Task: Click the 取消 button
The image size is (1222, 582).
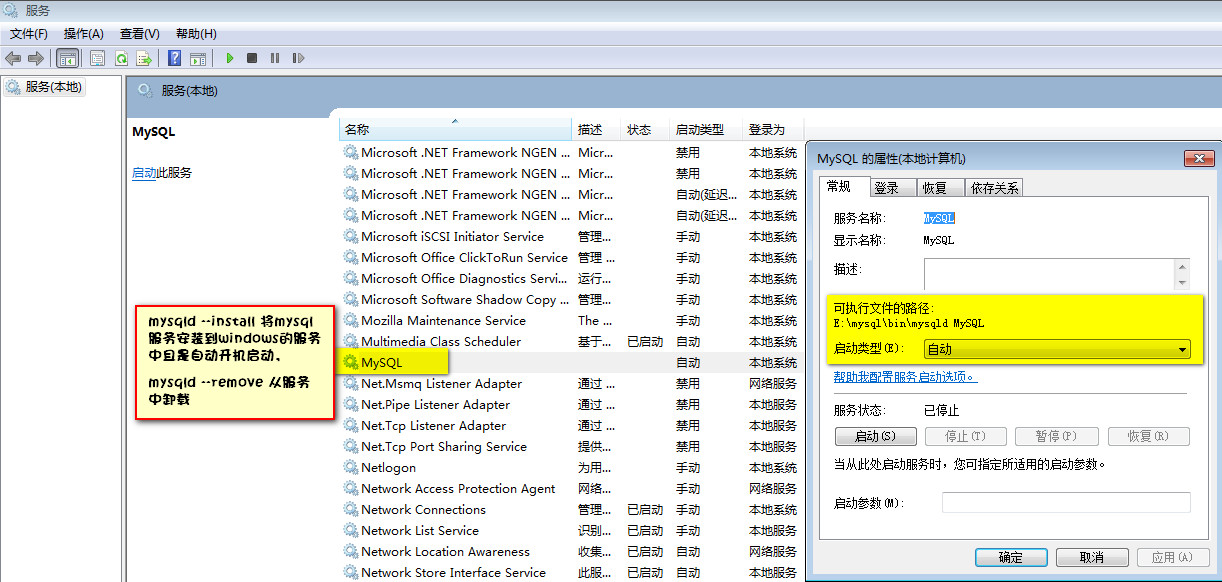Action: coord(1092,557)
